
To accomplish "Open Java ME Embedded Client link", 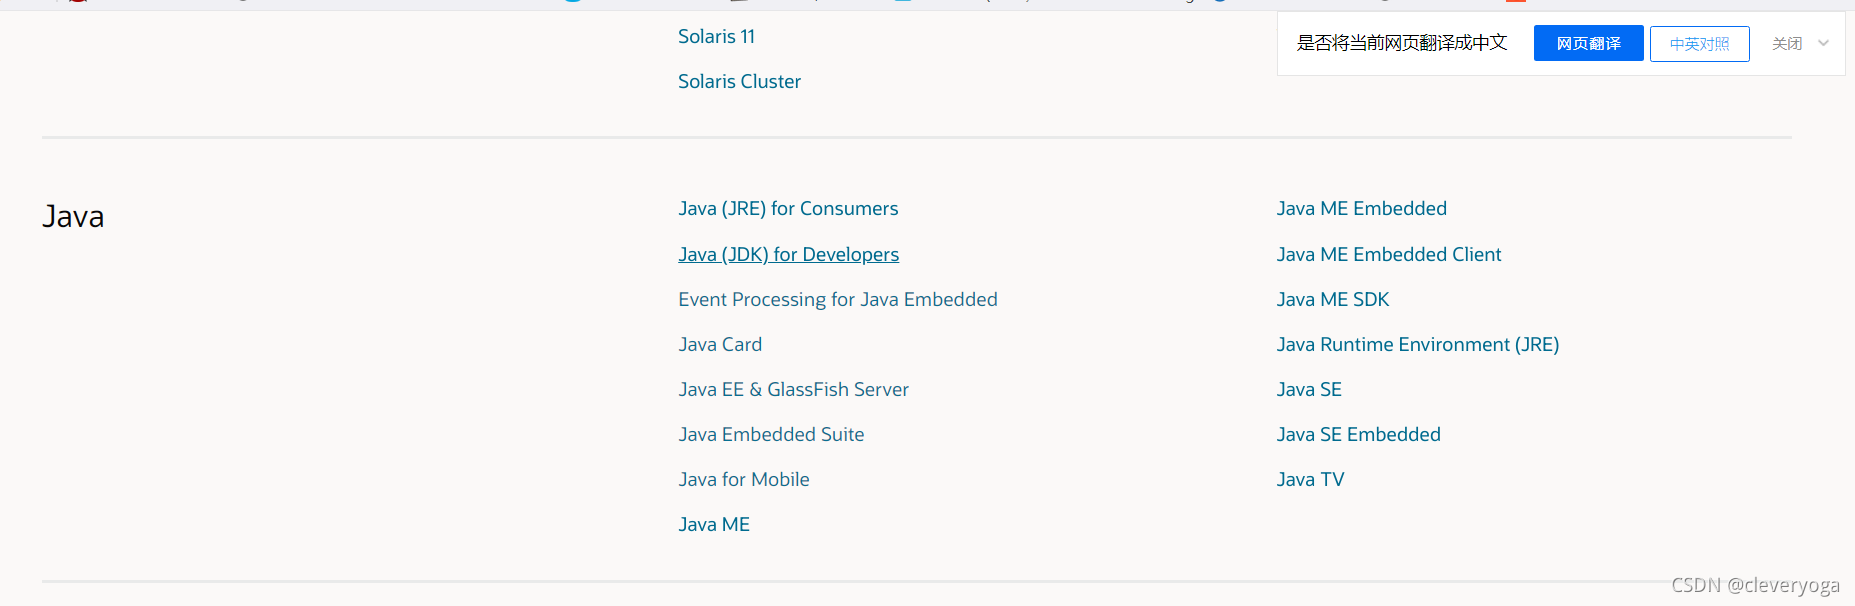I will pos(1389,255).
